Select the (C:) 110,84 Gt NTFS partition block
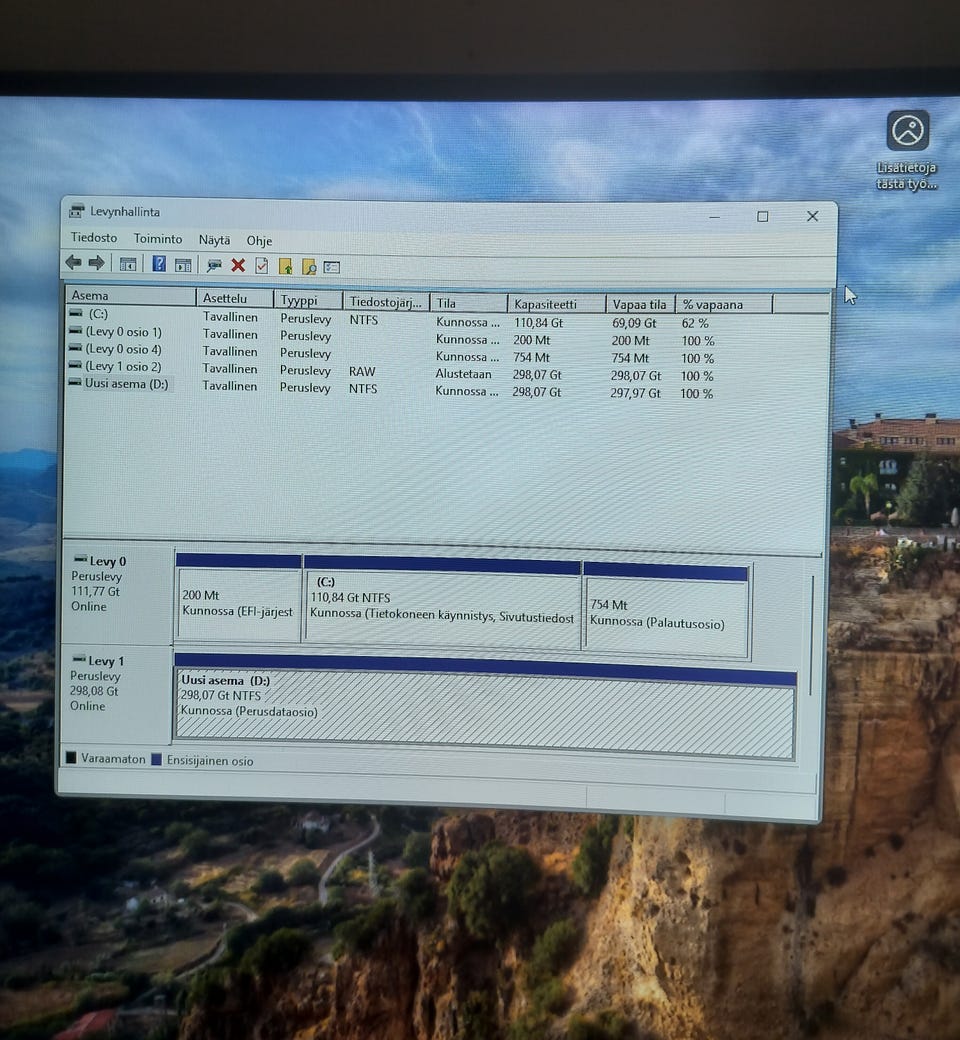The height and width of the screenshot is (1040, 960). (442, 604)
